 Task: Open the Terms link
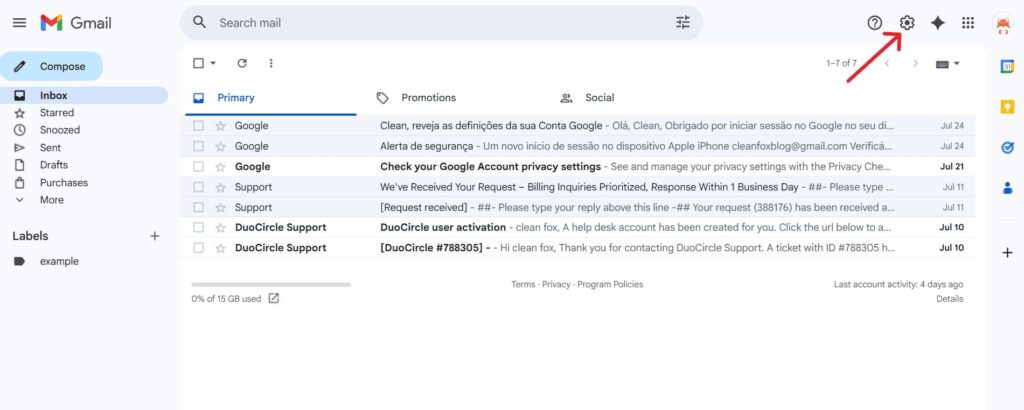click(523, 285)
